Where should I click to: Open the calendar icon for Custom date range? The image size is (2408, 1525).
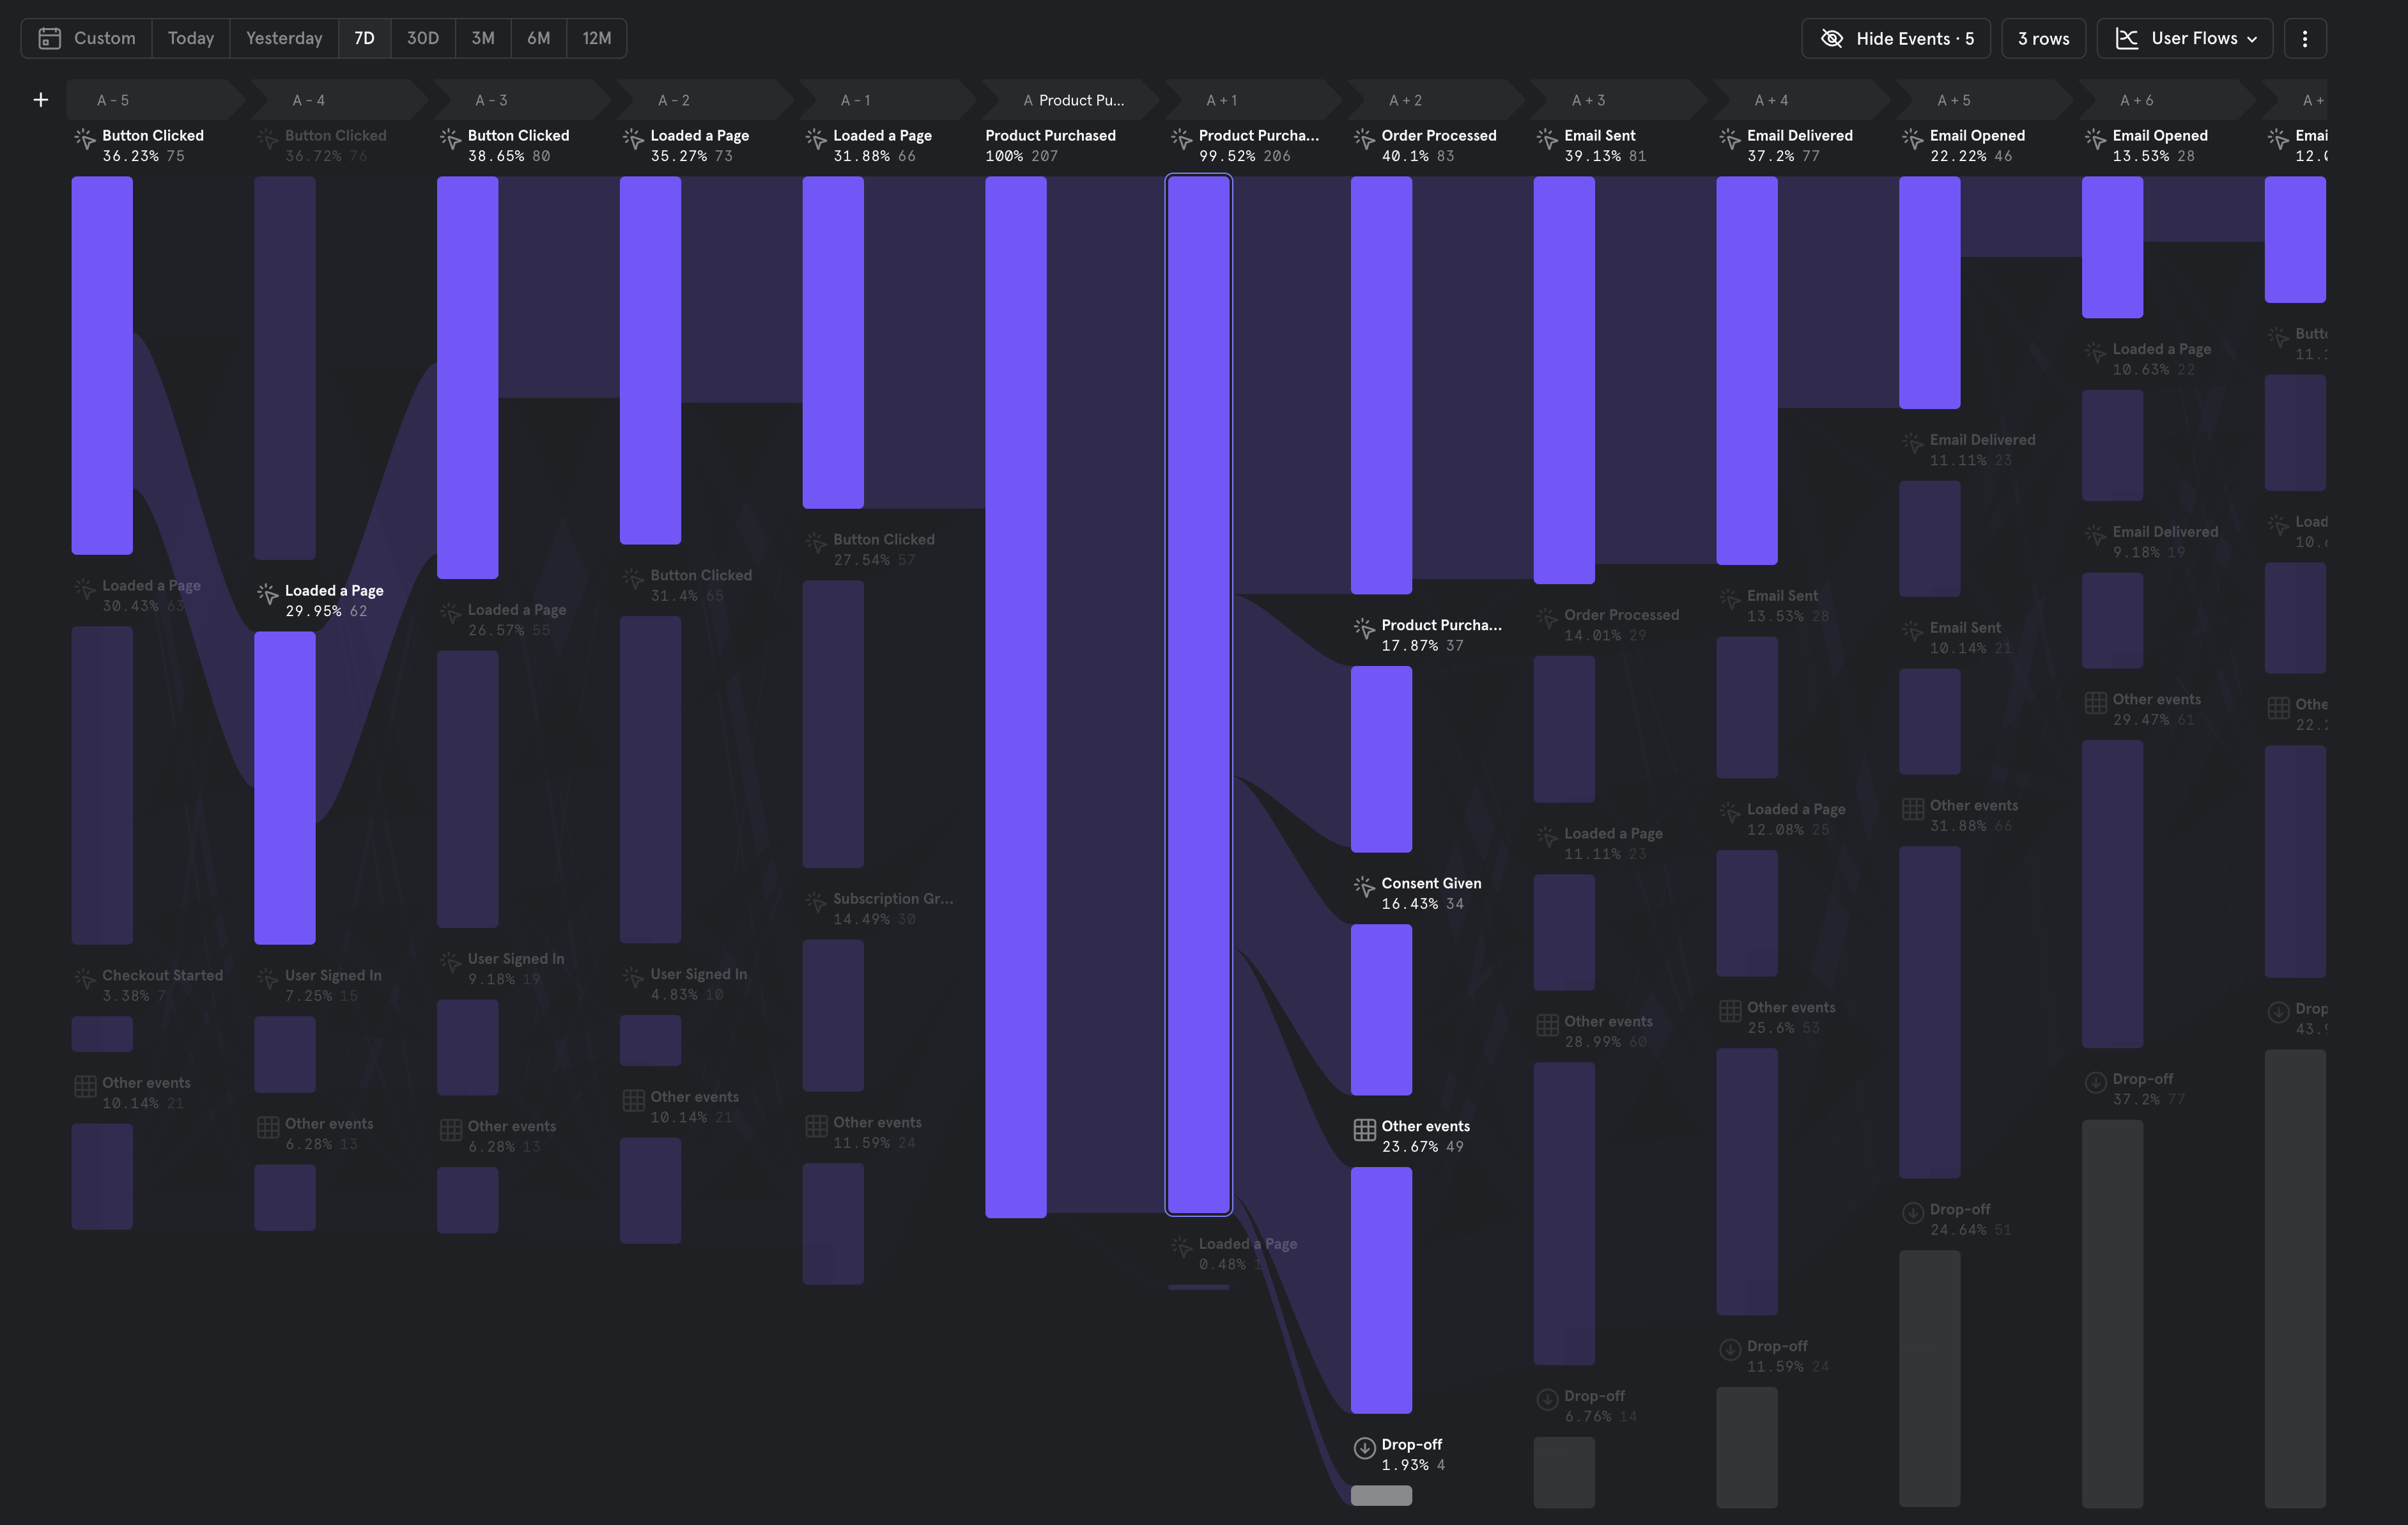tap(49, 38)
